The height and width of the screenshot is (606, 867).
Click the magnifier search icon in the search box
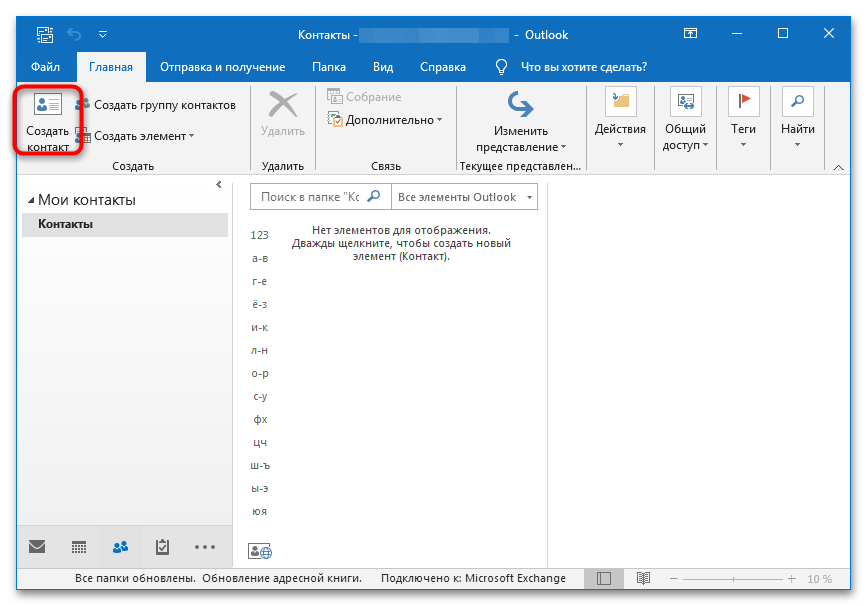374,196
